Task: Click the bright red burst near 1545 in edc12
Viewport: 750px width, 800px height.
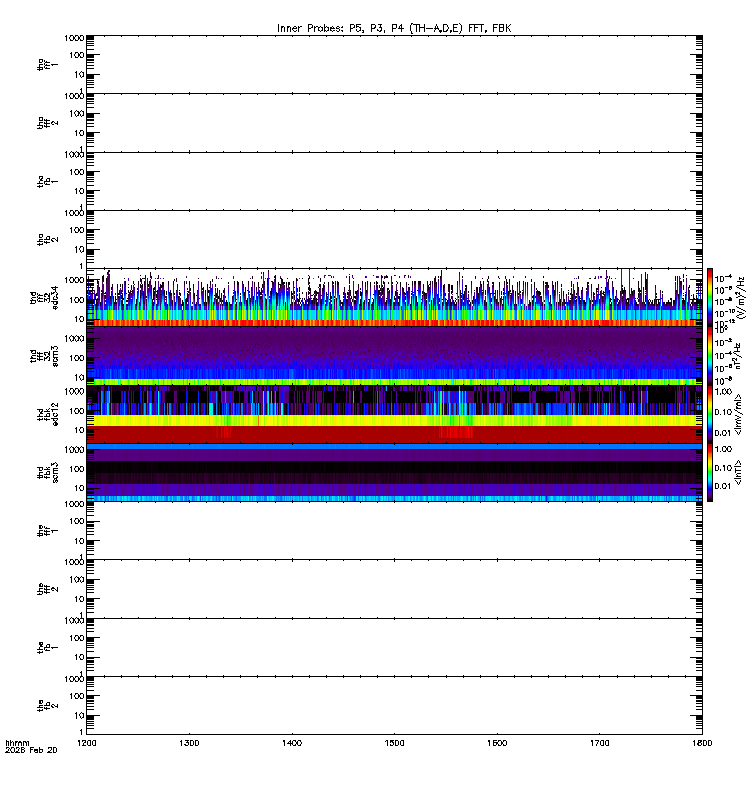Action: pyautogui.click(x=456, y=432)
